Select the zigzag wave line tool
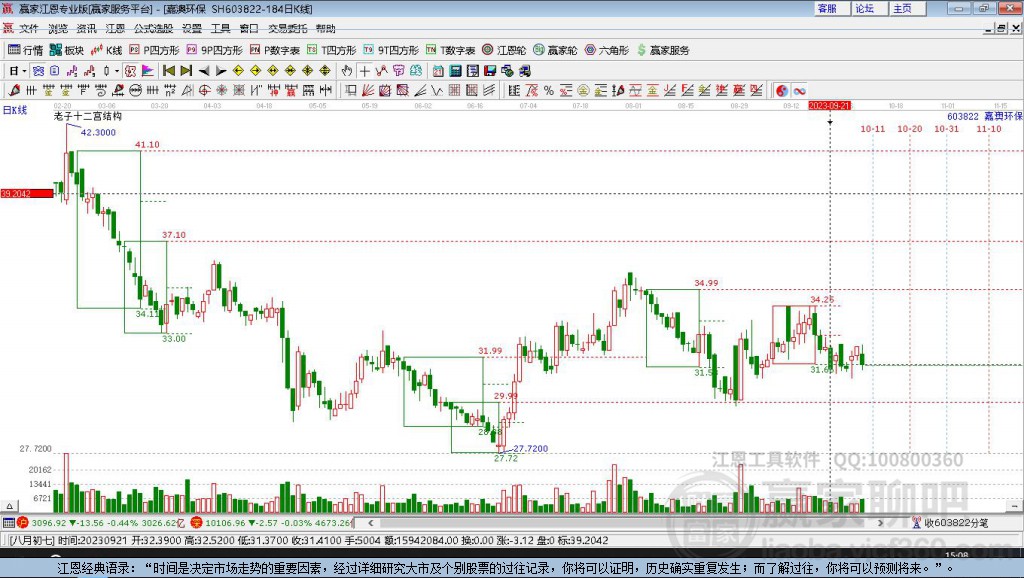The width and height of the screenshot is (1024, 578). coord(437,91)
